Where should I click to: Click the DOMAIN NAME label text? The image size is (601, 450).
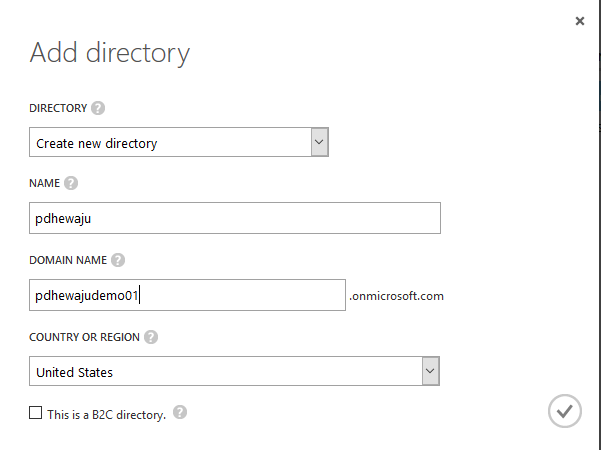tap(68, 260)
